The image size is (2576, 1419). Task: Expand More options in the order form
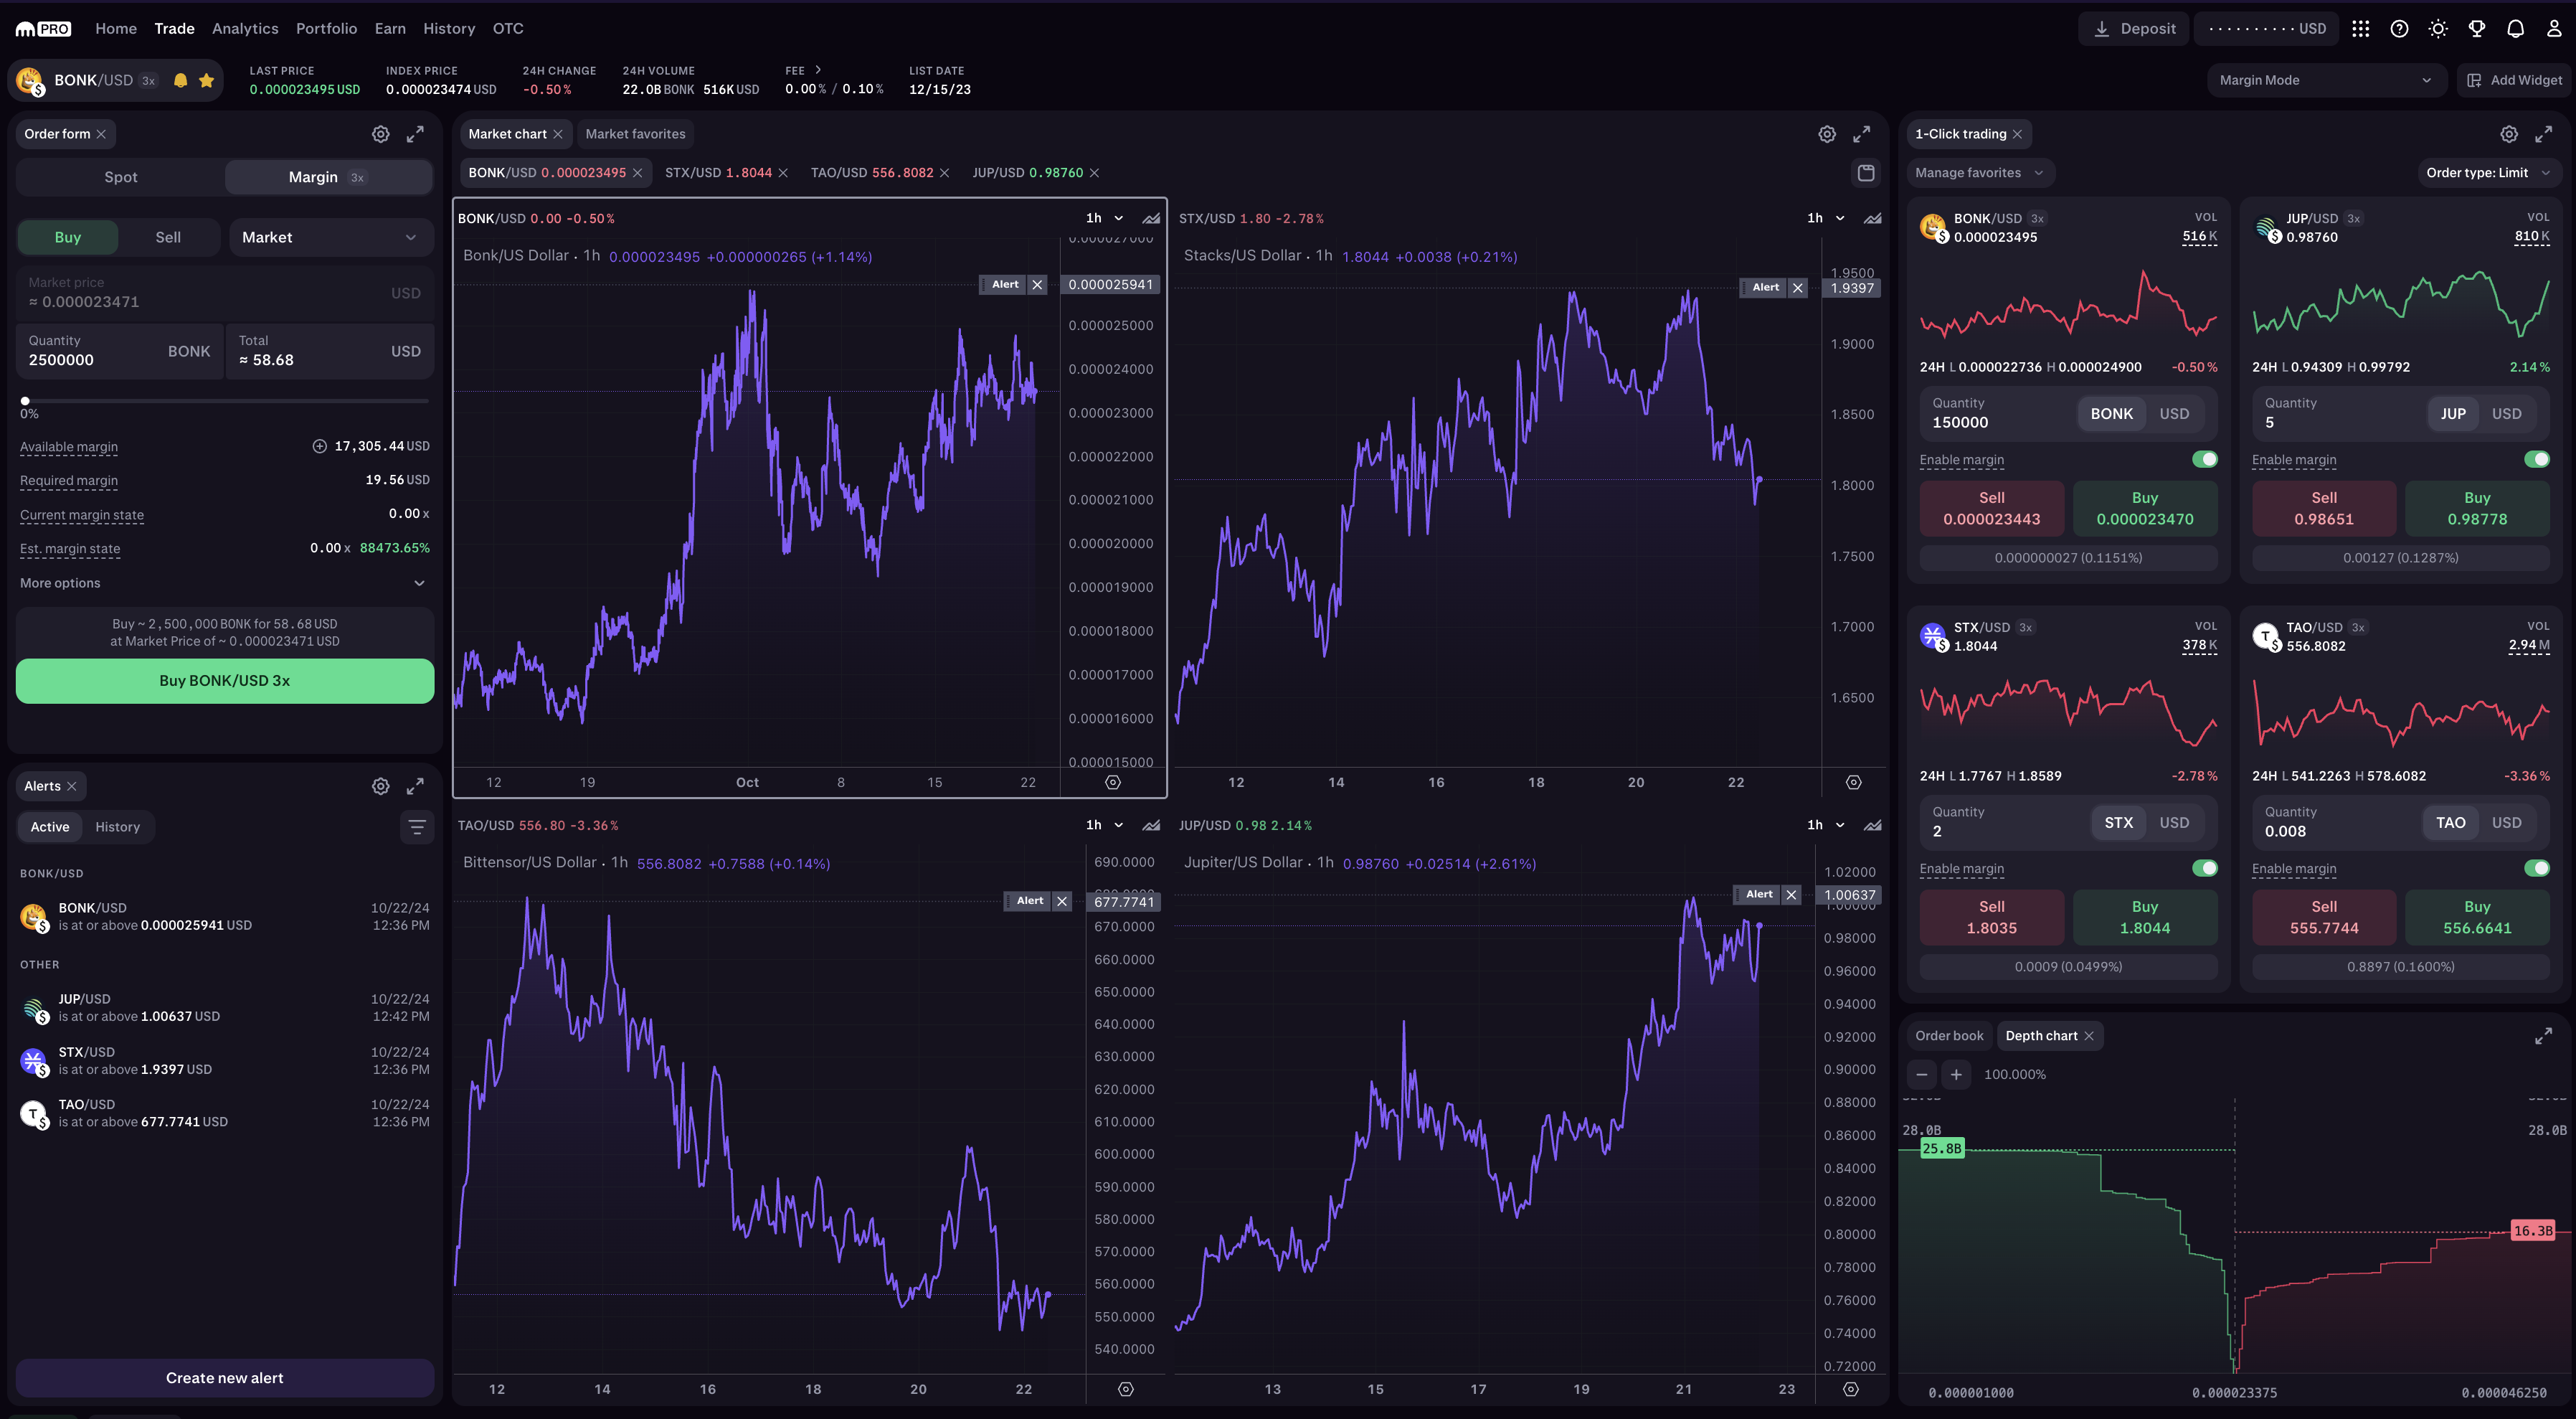point(224,582)
